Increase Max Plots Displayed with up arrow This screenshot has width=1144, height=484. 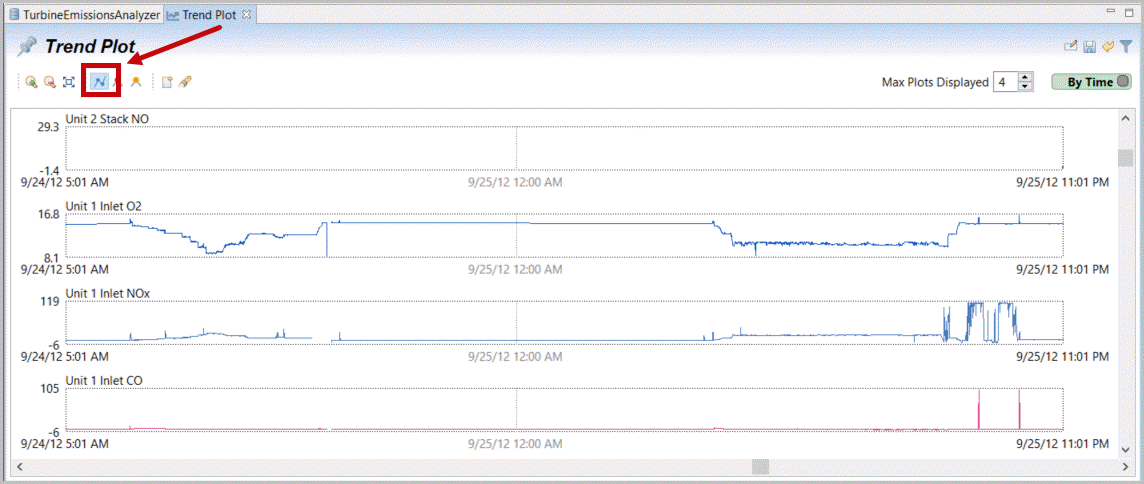1026,78
